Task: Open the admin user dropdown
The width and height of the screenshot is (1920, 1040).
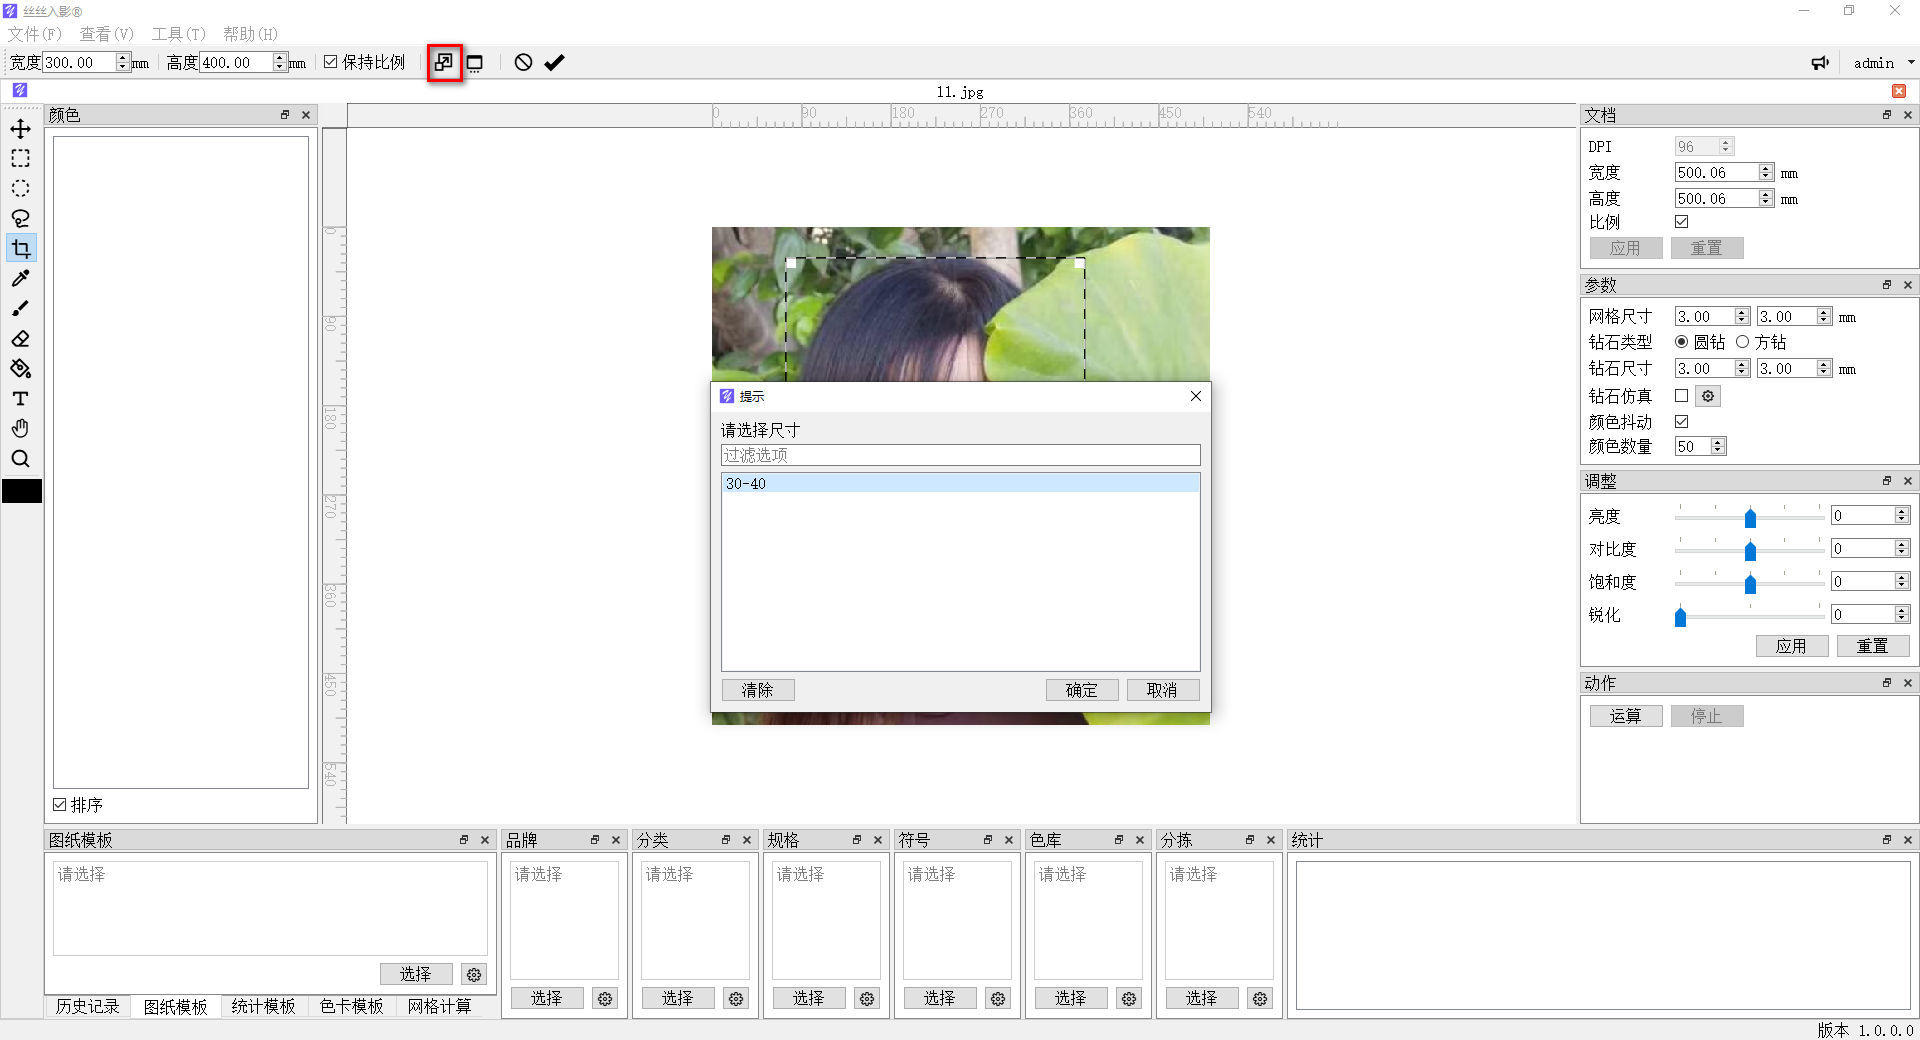Action: (1883, 63)
